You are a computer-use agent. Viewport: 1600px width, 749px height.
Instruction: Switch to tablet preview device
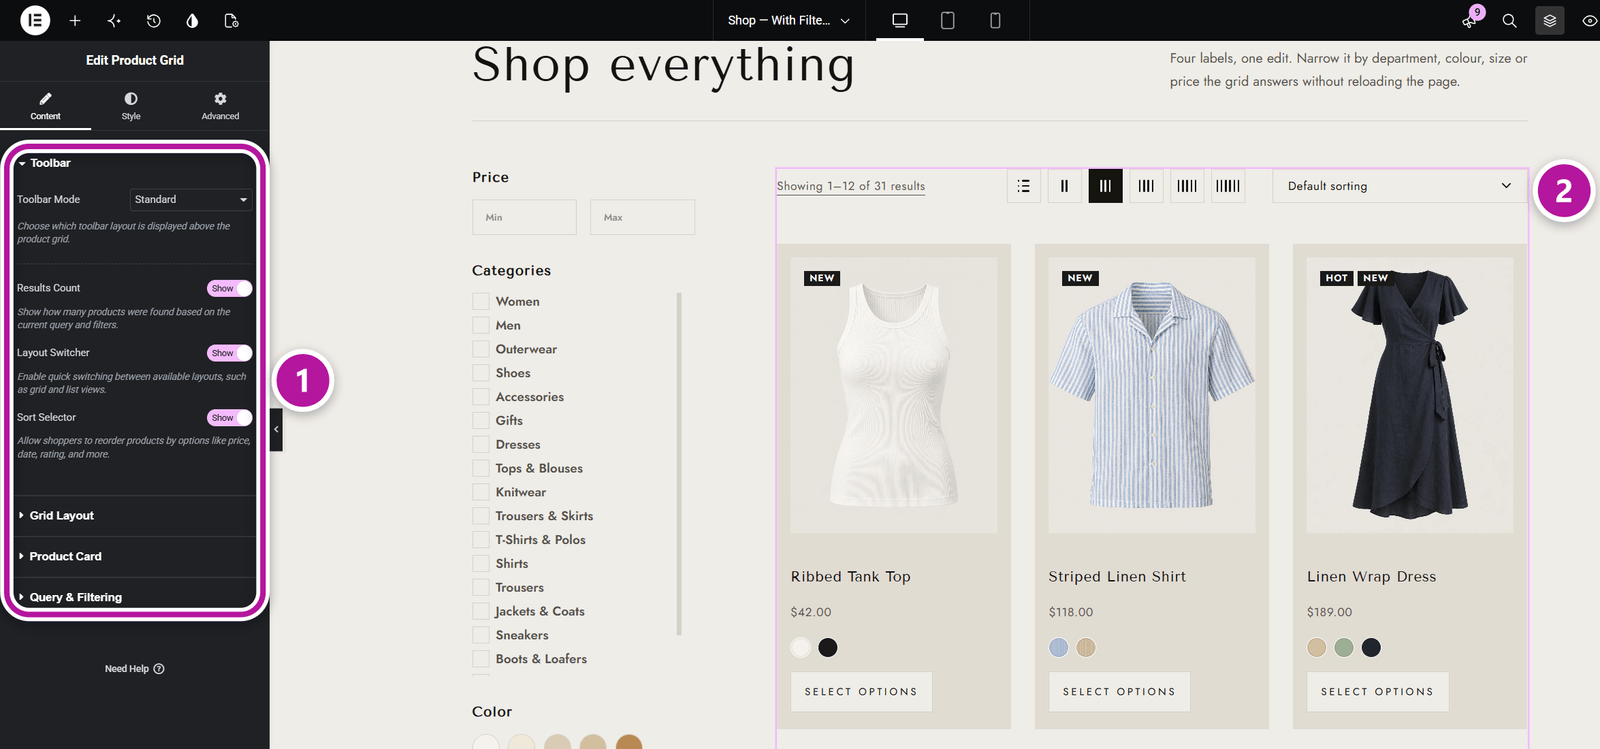click(948, 20)
